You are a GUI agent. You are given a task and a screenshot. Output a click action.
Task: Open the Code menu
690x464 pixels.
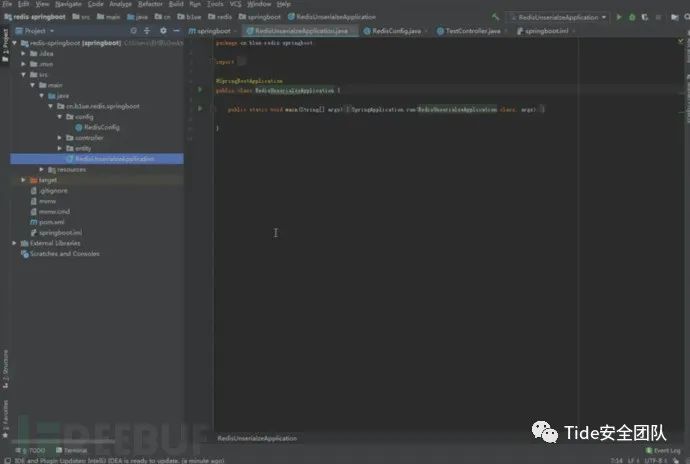pos(95,4)
